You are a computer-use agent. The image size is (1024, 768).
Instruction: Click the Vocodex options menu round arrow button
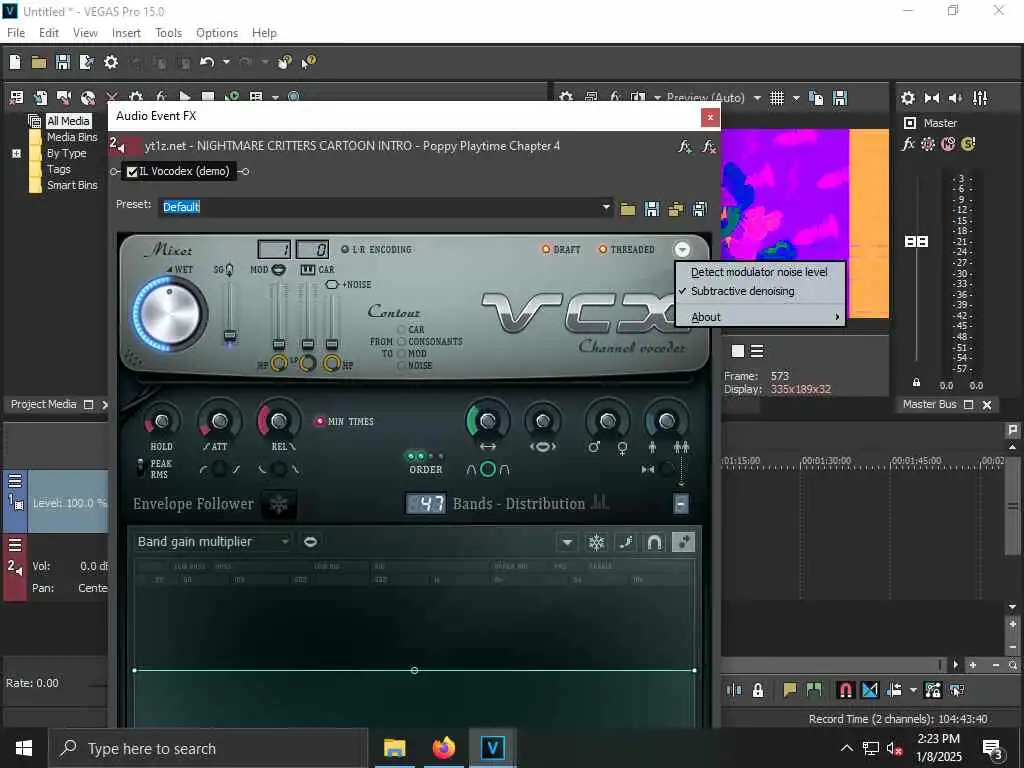[682, 249]
